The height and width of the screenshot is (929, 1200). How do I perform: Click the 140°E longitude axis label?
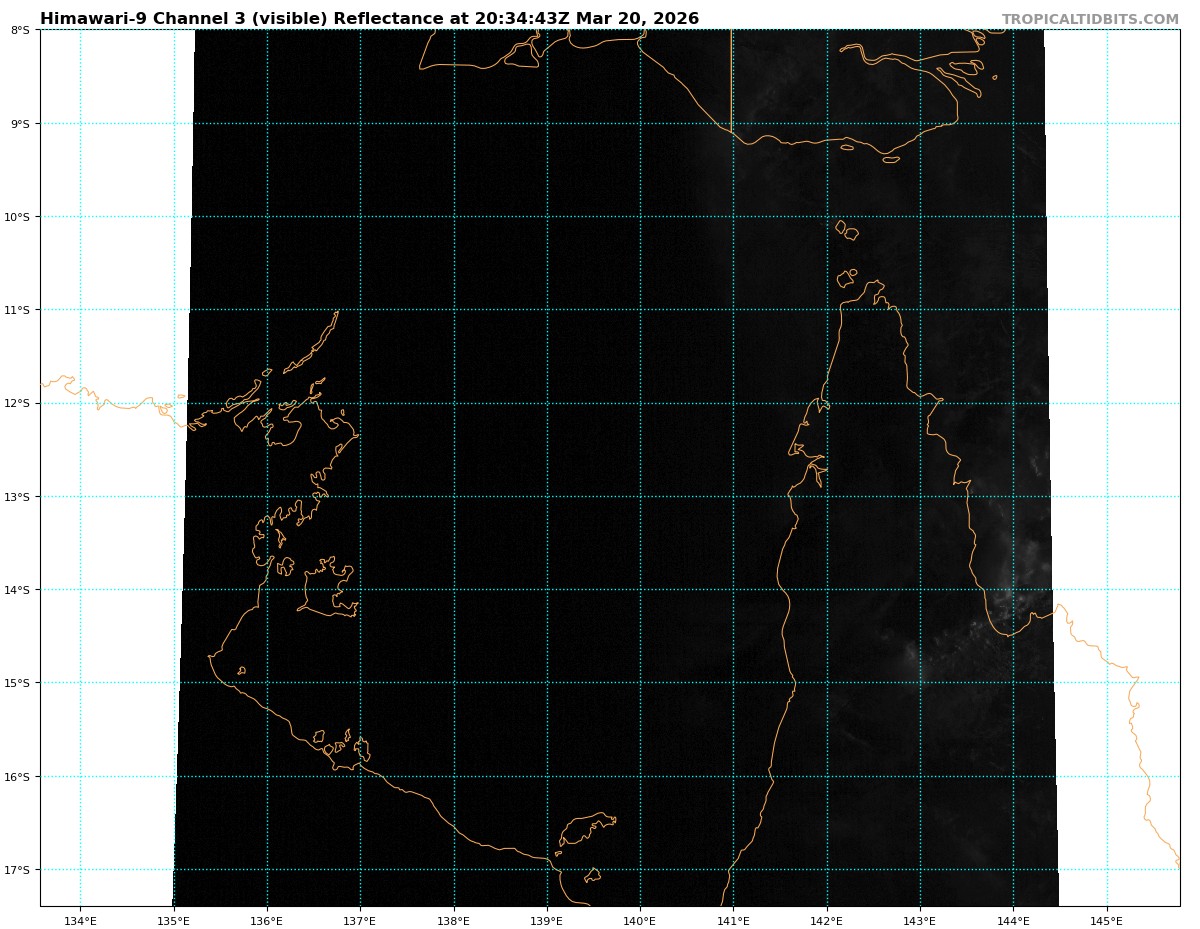pyautogui.click(x=640, y=920)
